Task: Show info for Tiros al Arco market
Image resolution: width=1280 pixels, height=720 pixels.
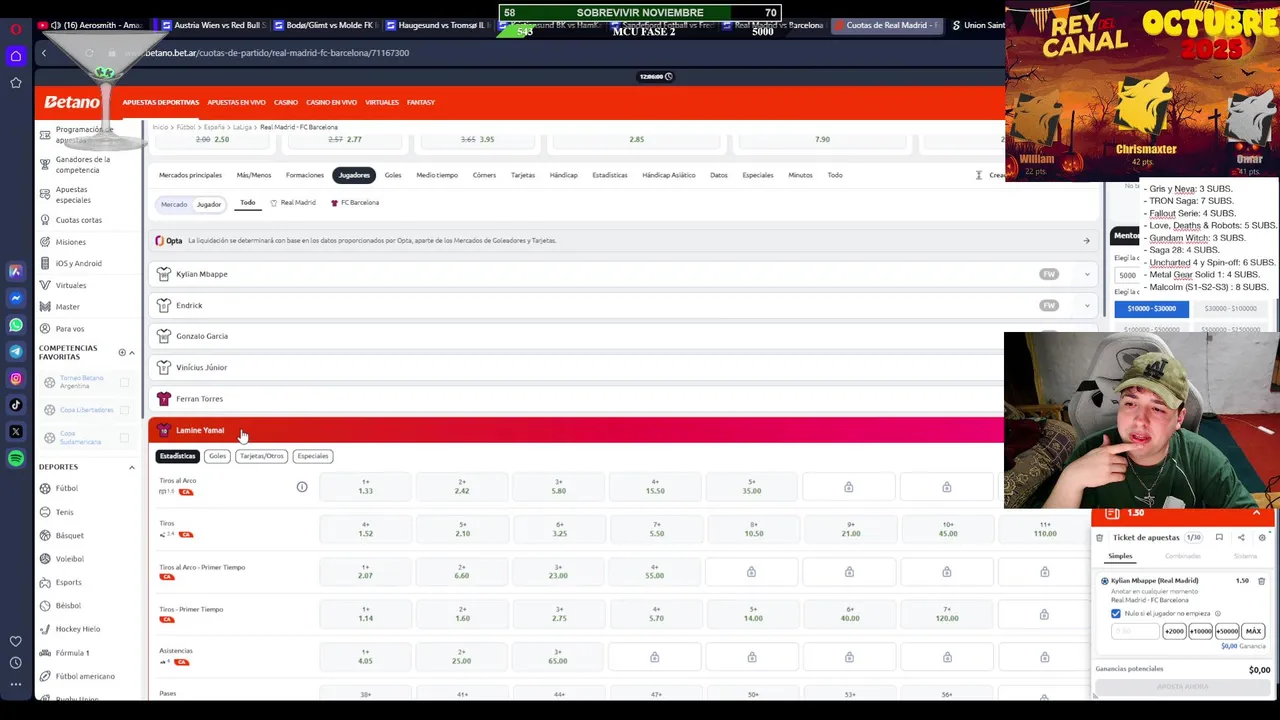Action: pyautogui.click(x=302, y=487)
